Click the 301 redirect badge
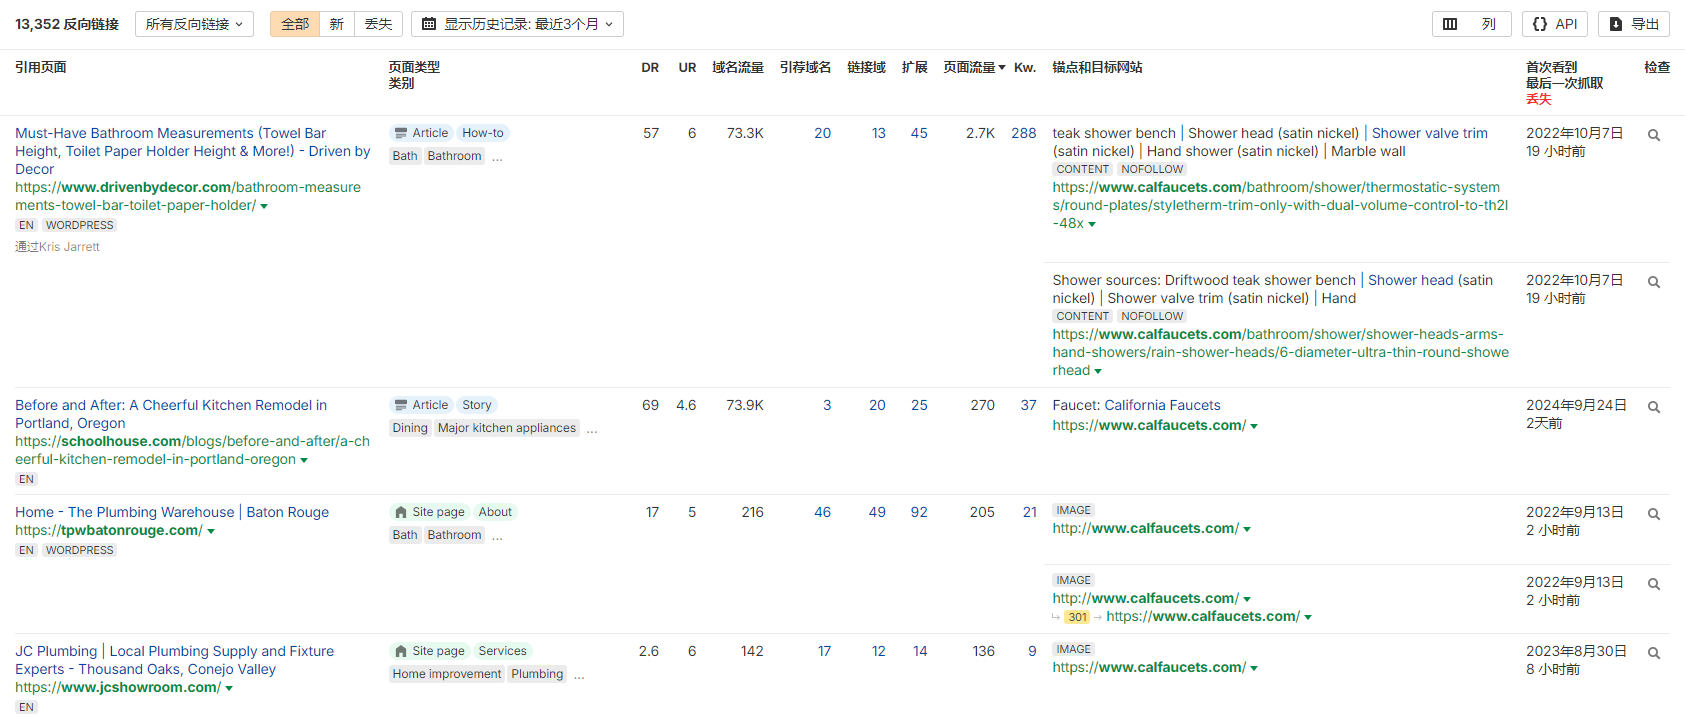 [1077, 617]
